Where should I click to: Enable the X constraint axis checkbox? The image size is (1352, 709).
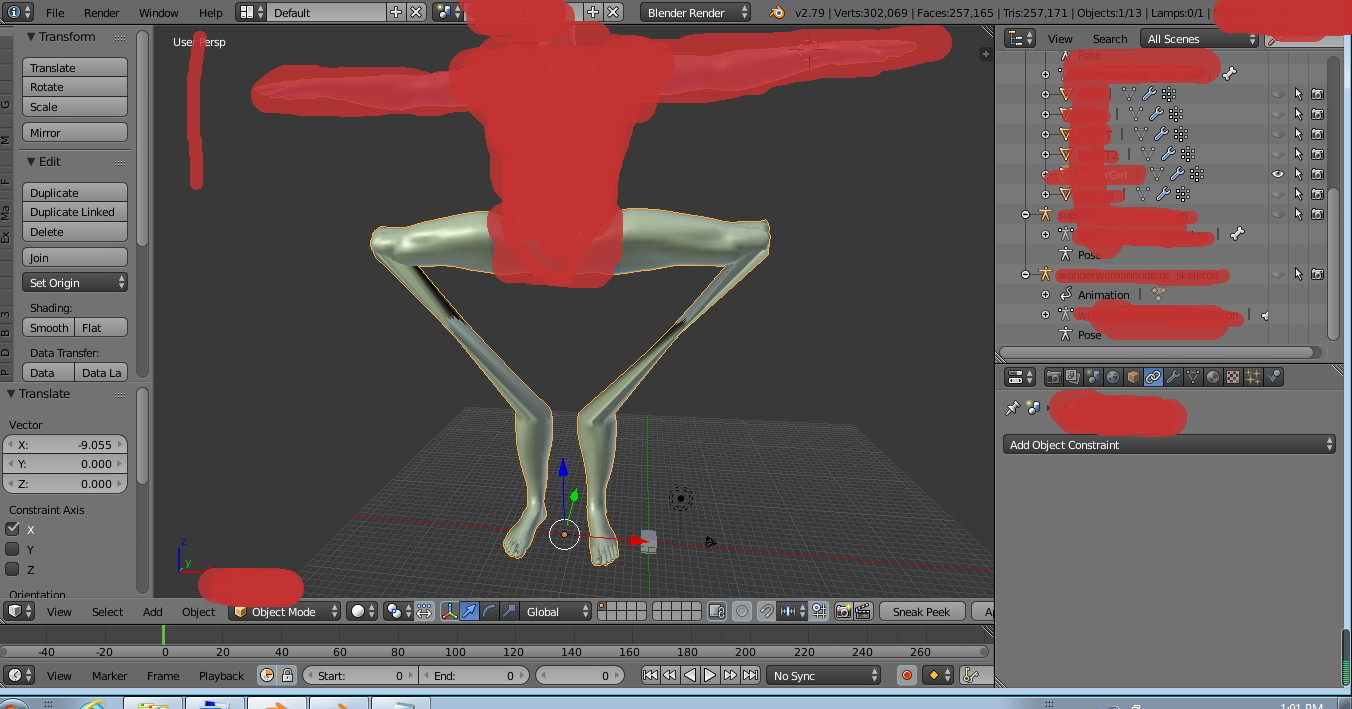click(x=13, y=529)
